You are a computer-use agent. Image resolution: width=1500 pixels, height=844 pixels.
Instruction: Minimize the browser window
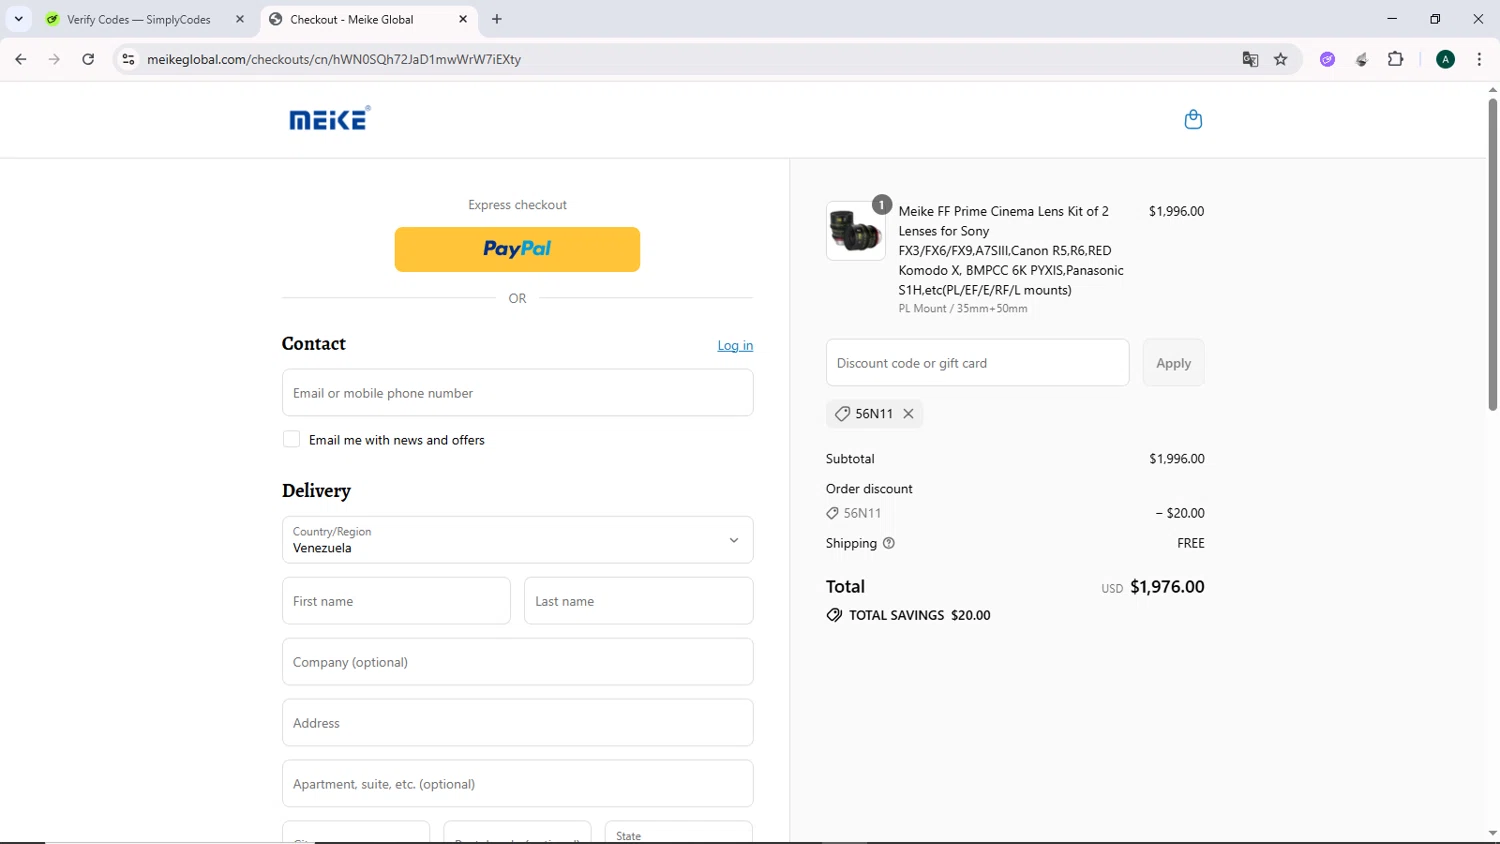(x=1391, y=19)
